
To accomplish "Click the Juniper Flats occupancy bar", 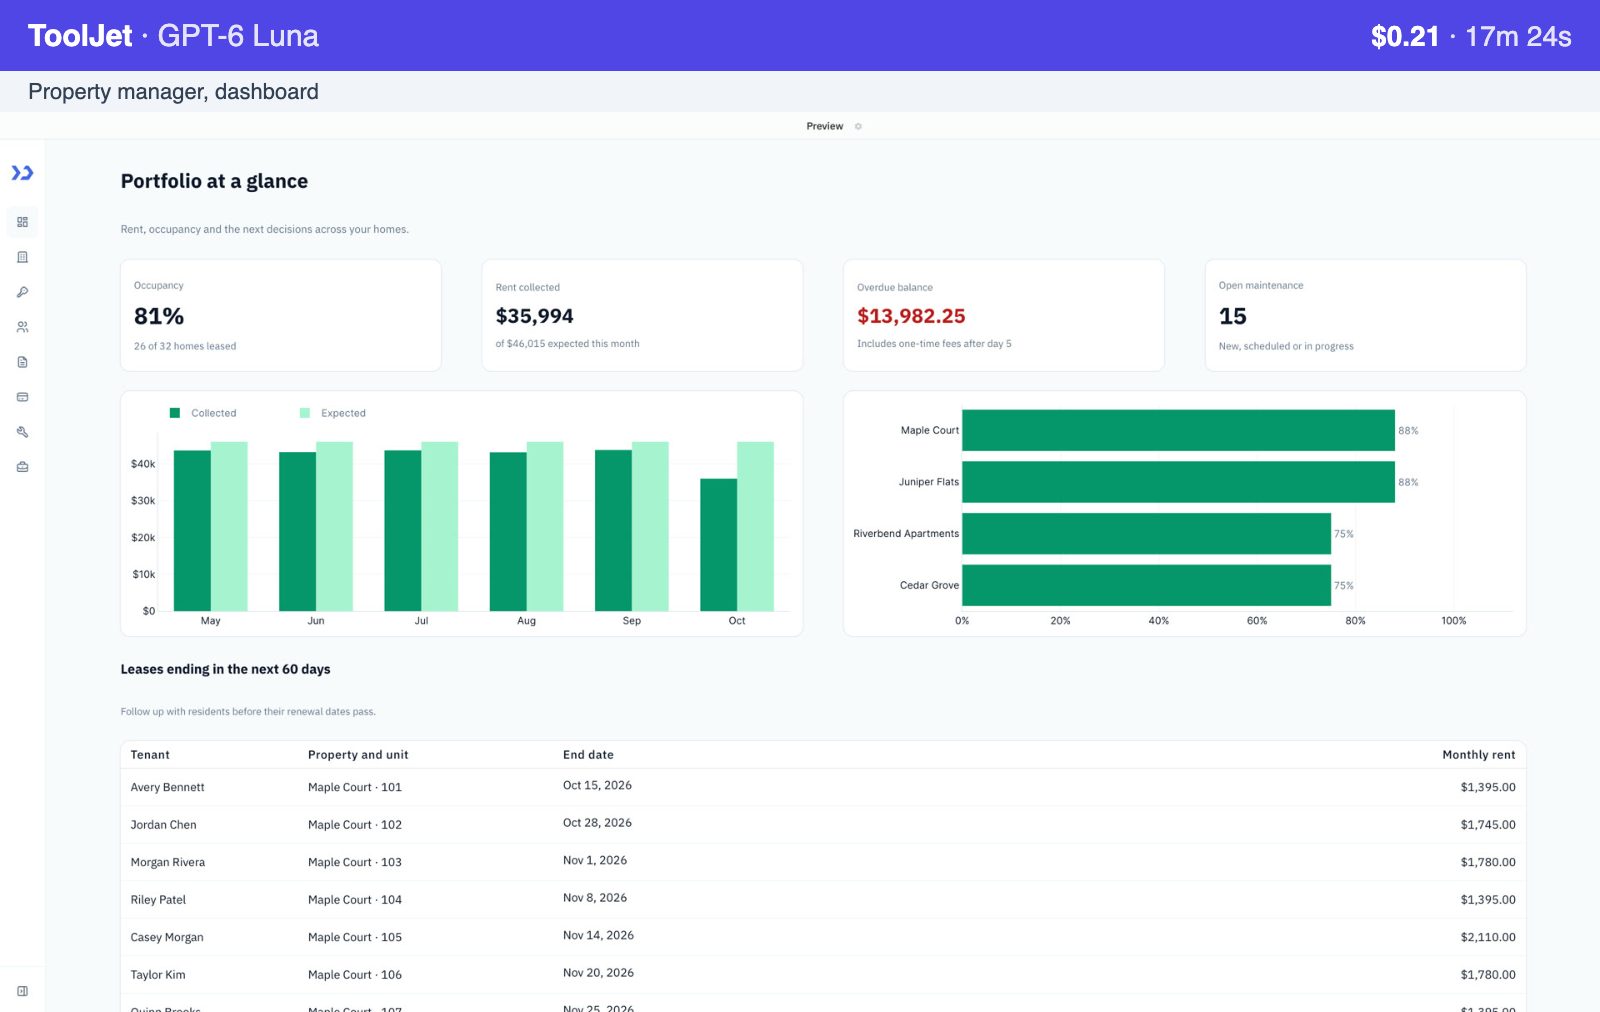I will 1178,482.
